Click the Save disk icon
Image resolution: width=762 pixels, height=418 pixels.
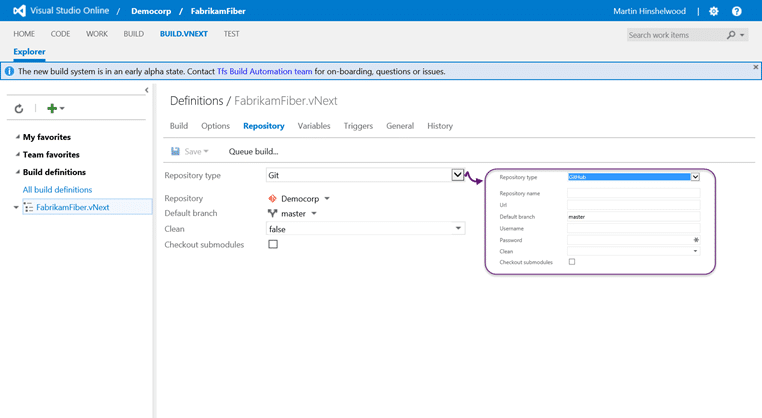click(x=175, y=151)
